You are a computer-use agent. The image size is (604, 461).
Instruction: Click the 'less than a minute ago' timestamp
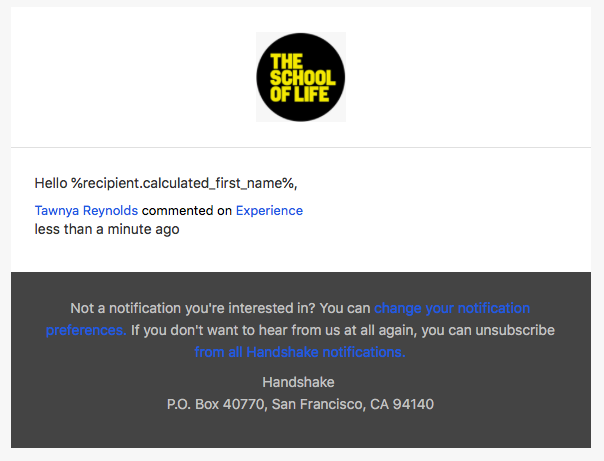(x=107, y=229)
